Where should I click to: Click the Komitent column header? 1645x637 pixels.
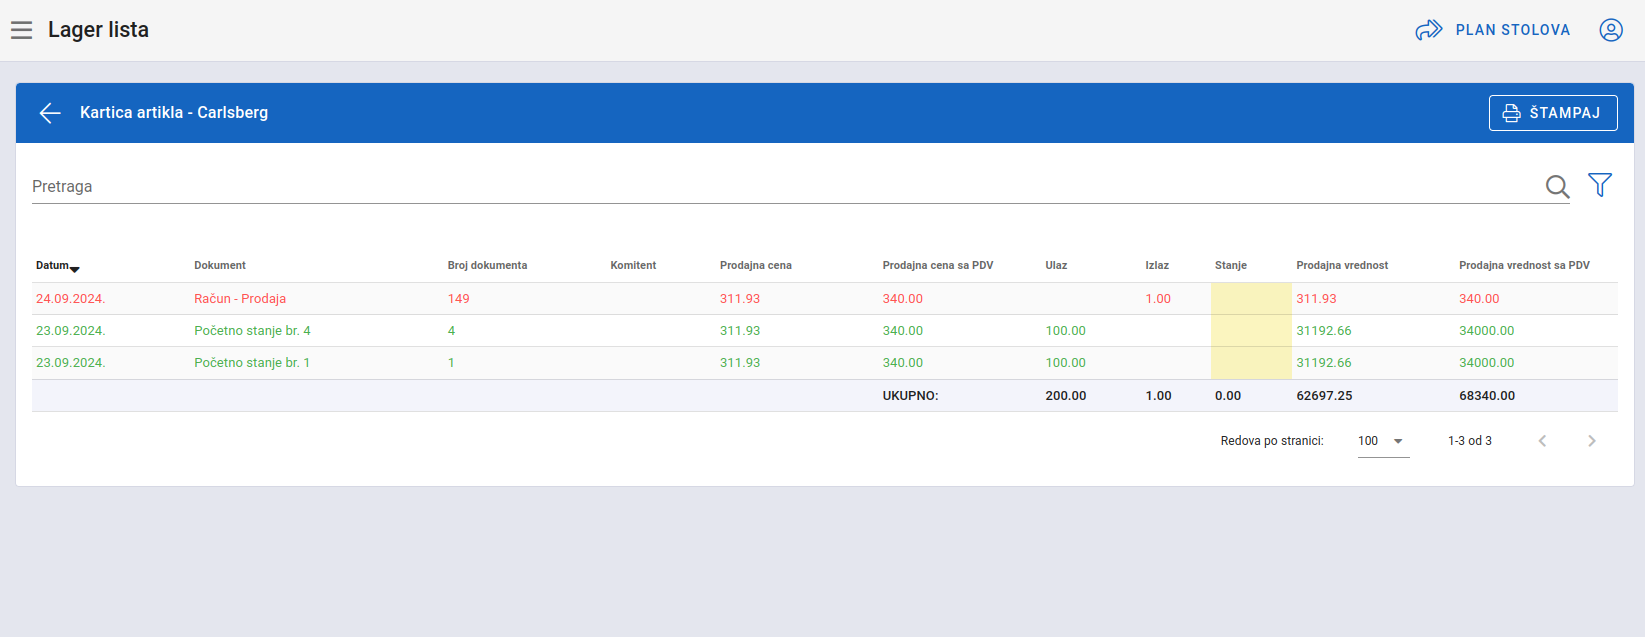633,266
